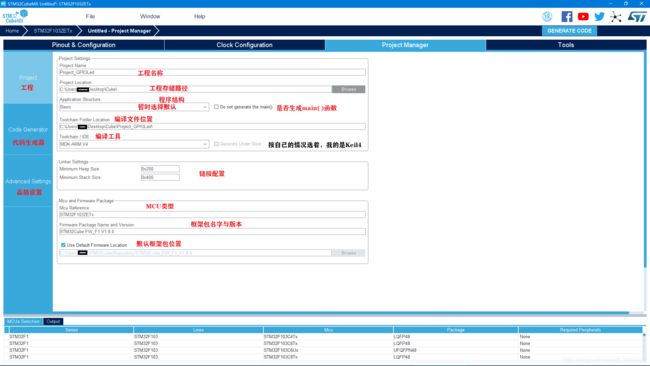Viewport: 650px width, 366px height.
Task: Open the Window menu
Action: point(150,17)
